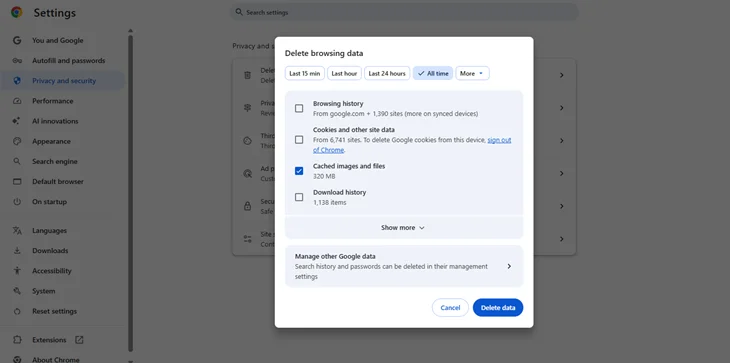The width and height of the screenshot is (730, 363).
Task: Click the trash icon in the background settings list
Action: tap(248, 75)
